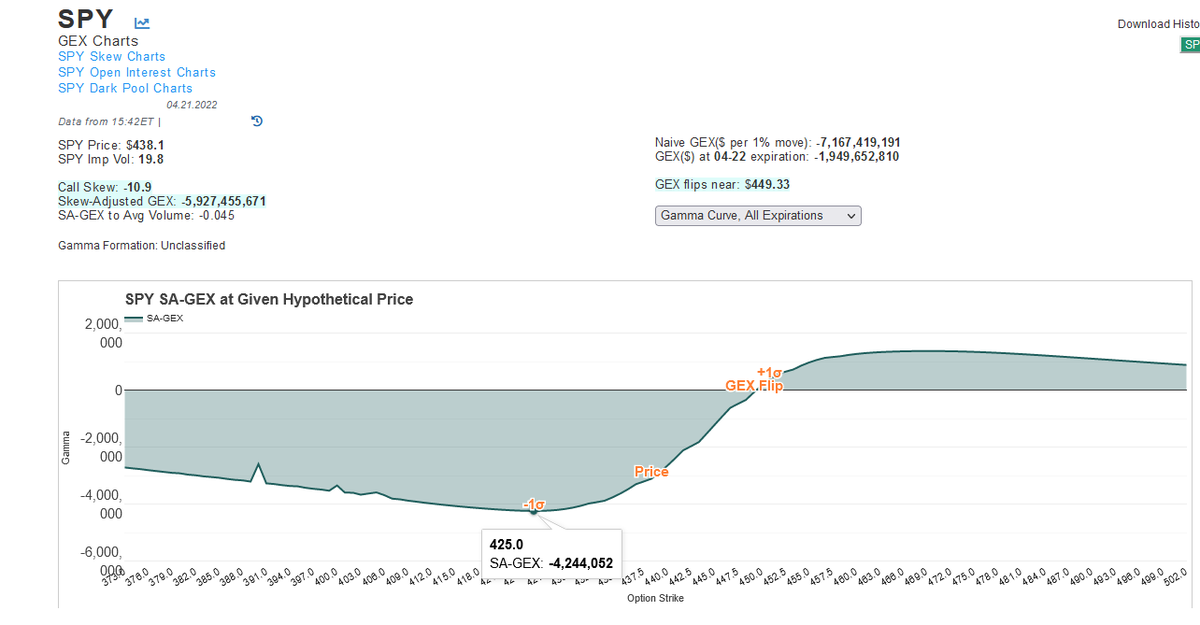Click the chart title SPY SA-GEX at Given Hypothetical Price
This screenshot has height=625, width=1200.
269,299
